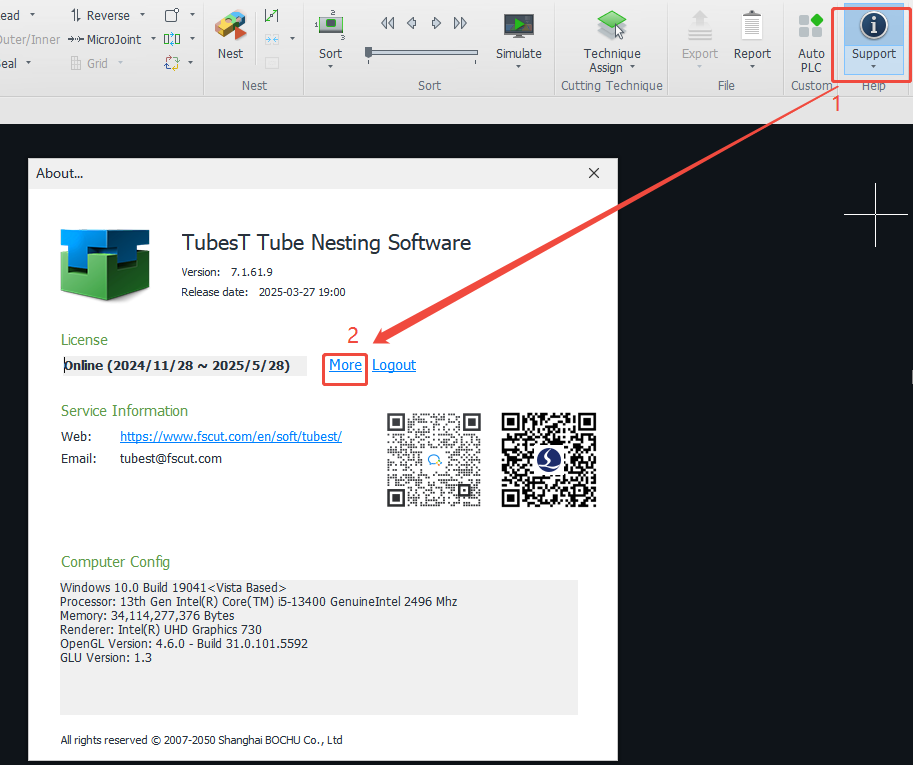Click the More license link
Image resolution: width=913 pixels, height=765 pixels.
[345, 365]
